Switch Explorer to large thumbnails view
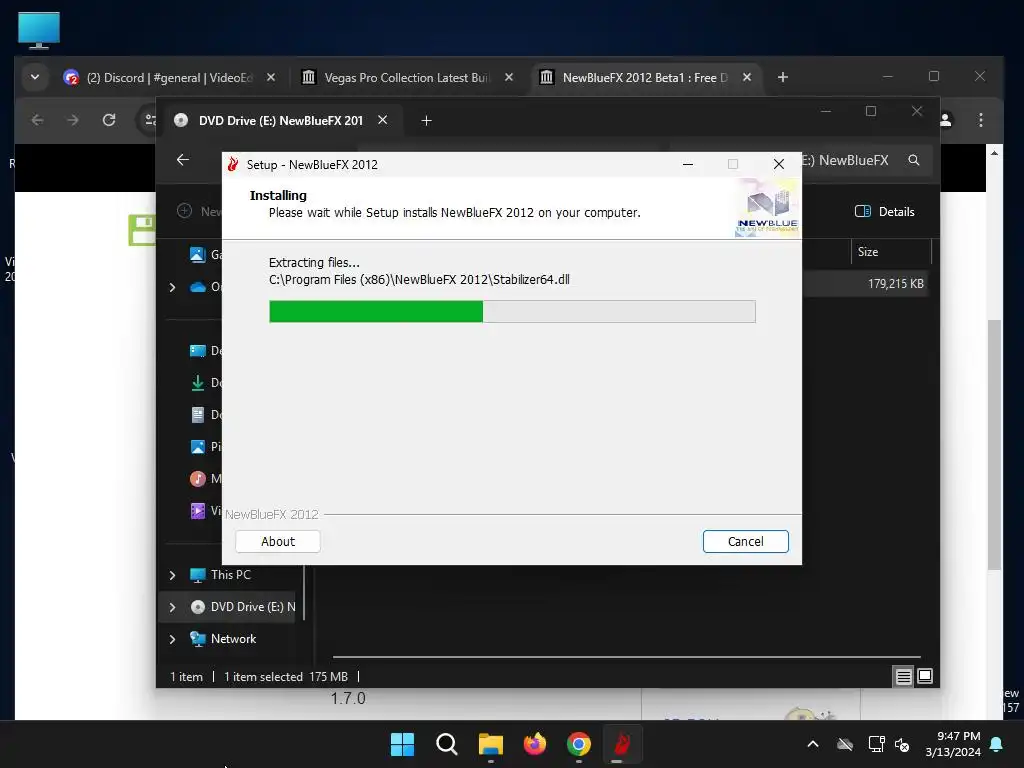Image resolution: width=1024 pixels, height=768 pixels. click(925, 676)
